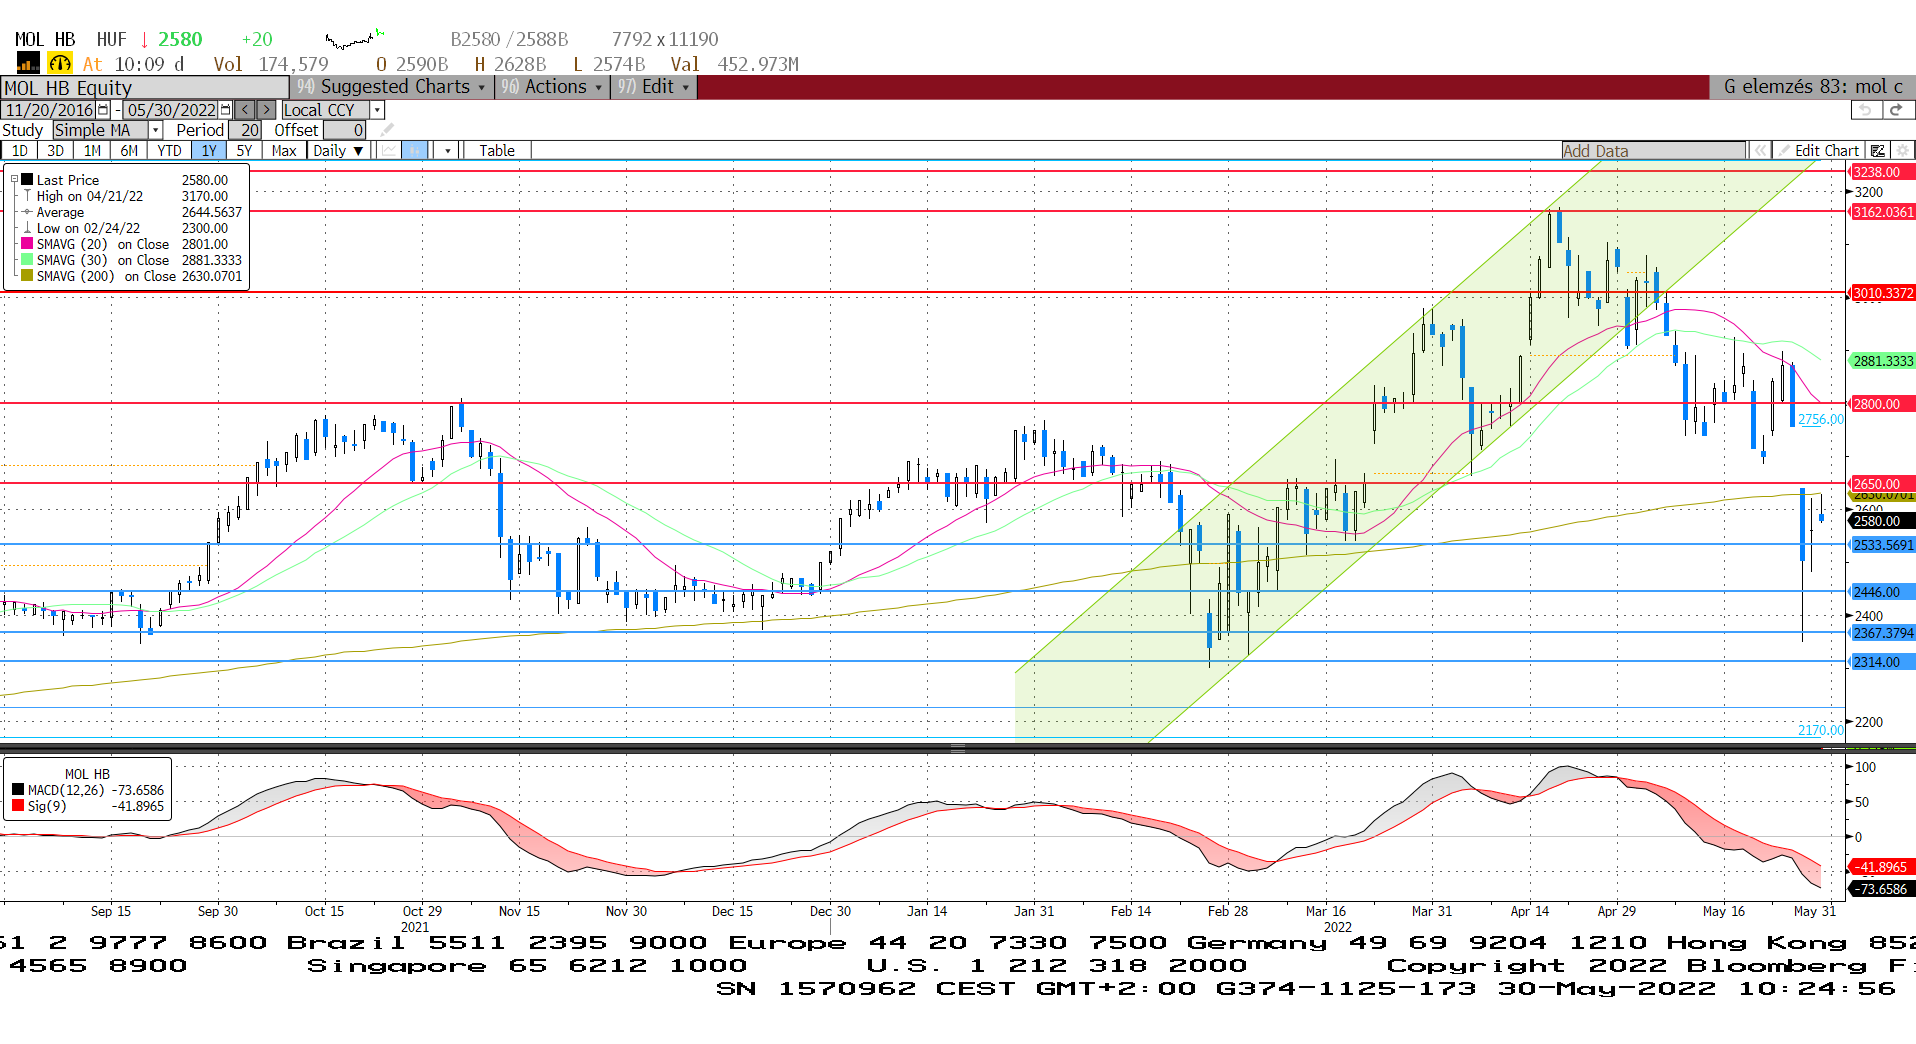
Task: Open chart style dropdown arrow
Action: [447, 151]
